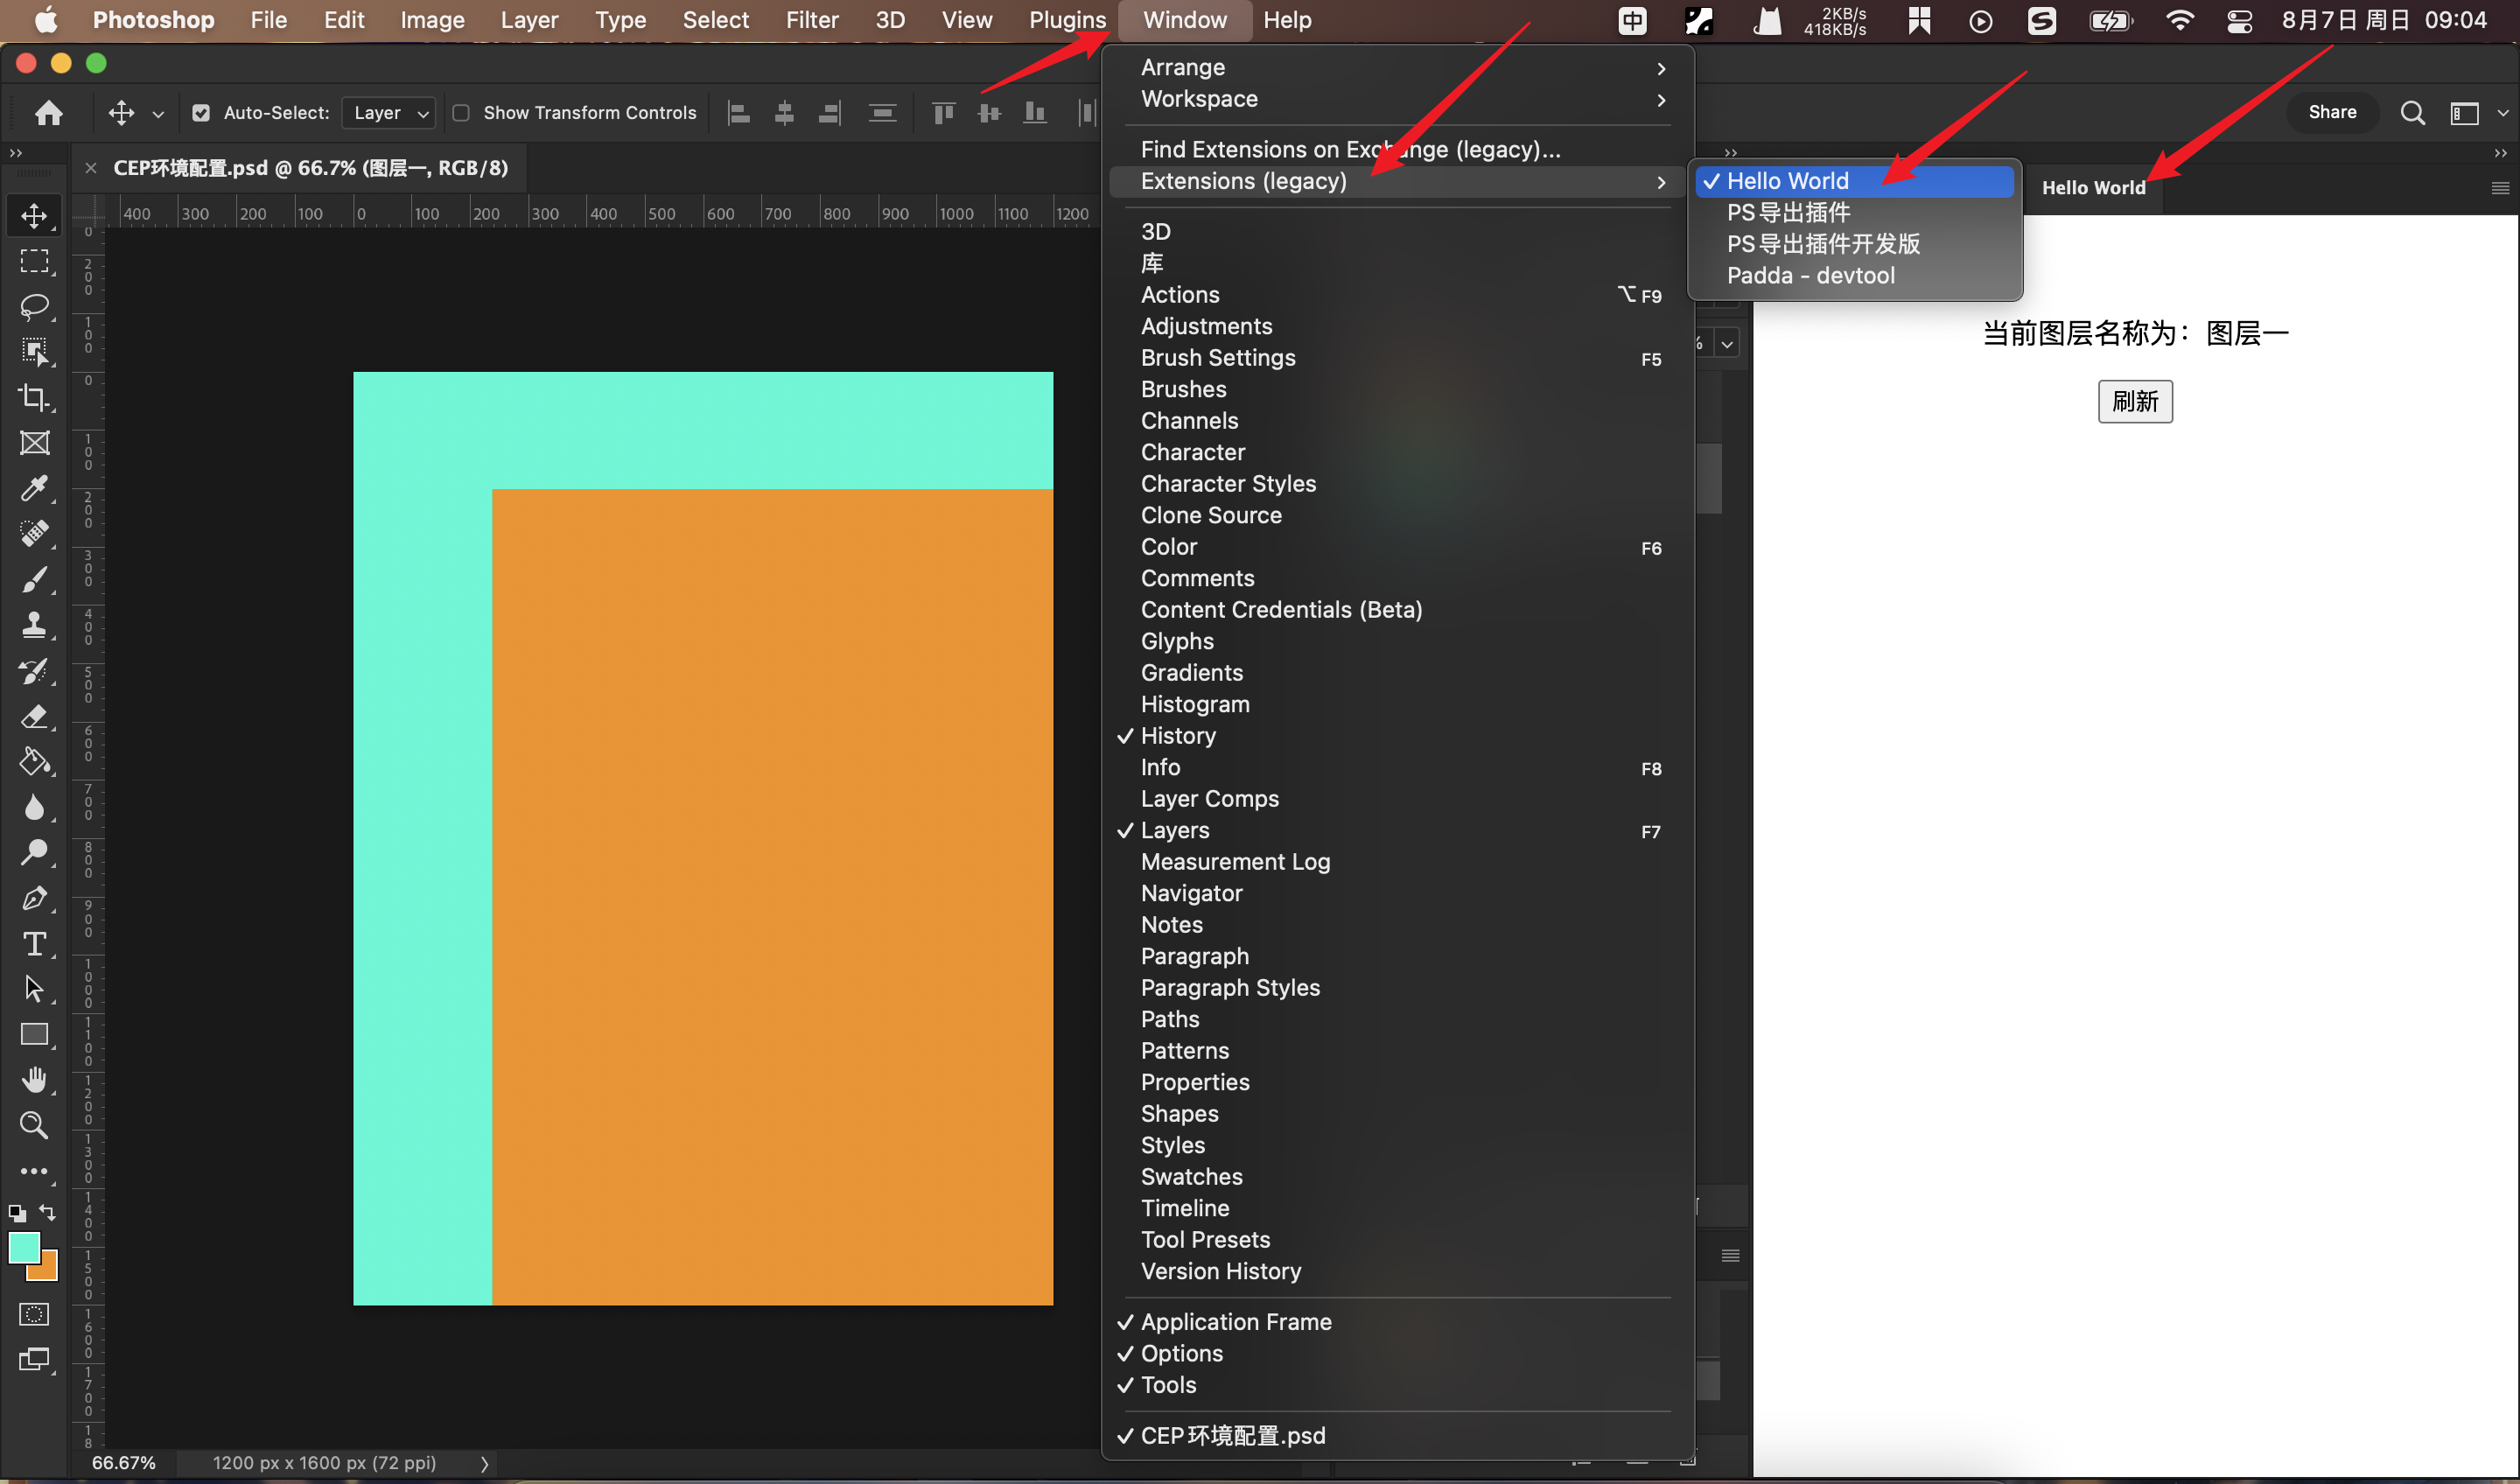This screenshot has height=1484, width=2520.
Task: Select the Rectangle shape tool
Action: [34, 1034]
